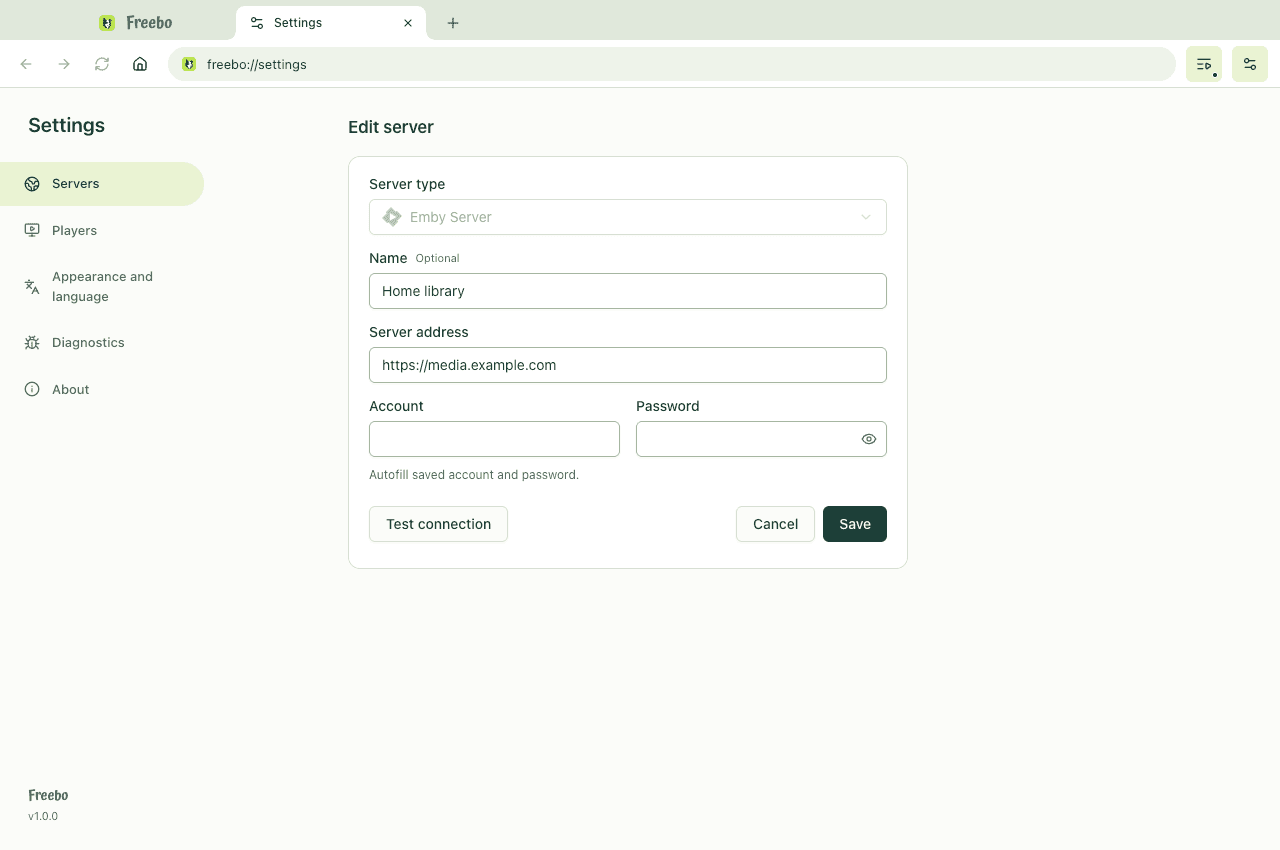Screen dimensions: 1280x850
Task: Click the Freebo icon in address bar
Action: pos(189,64)
